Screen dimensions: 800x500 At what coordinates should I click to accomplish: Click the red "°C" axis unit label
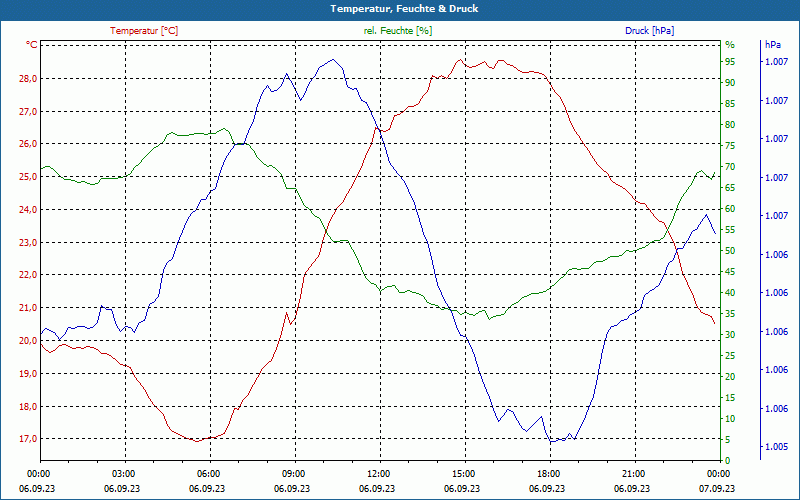coord(32,45)
